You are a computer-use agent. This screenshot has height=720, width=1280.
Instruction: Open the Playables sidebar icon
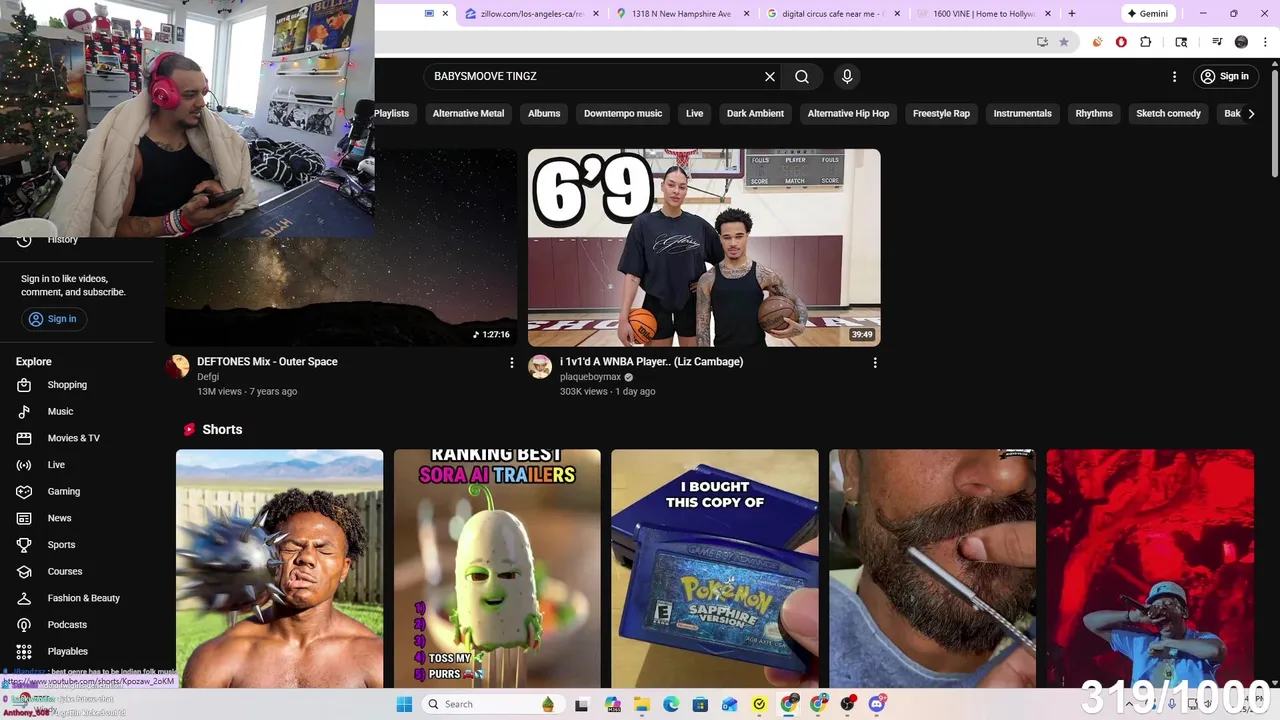(x=24, y=651)
